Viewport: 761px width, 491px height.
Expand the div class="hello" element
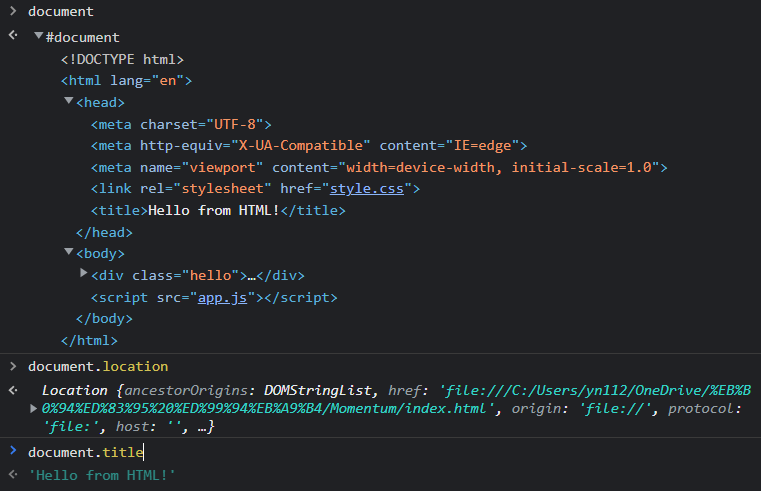(83, 273)
